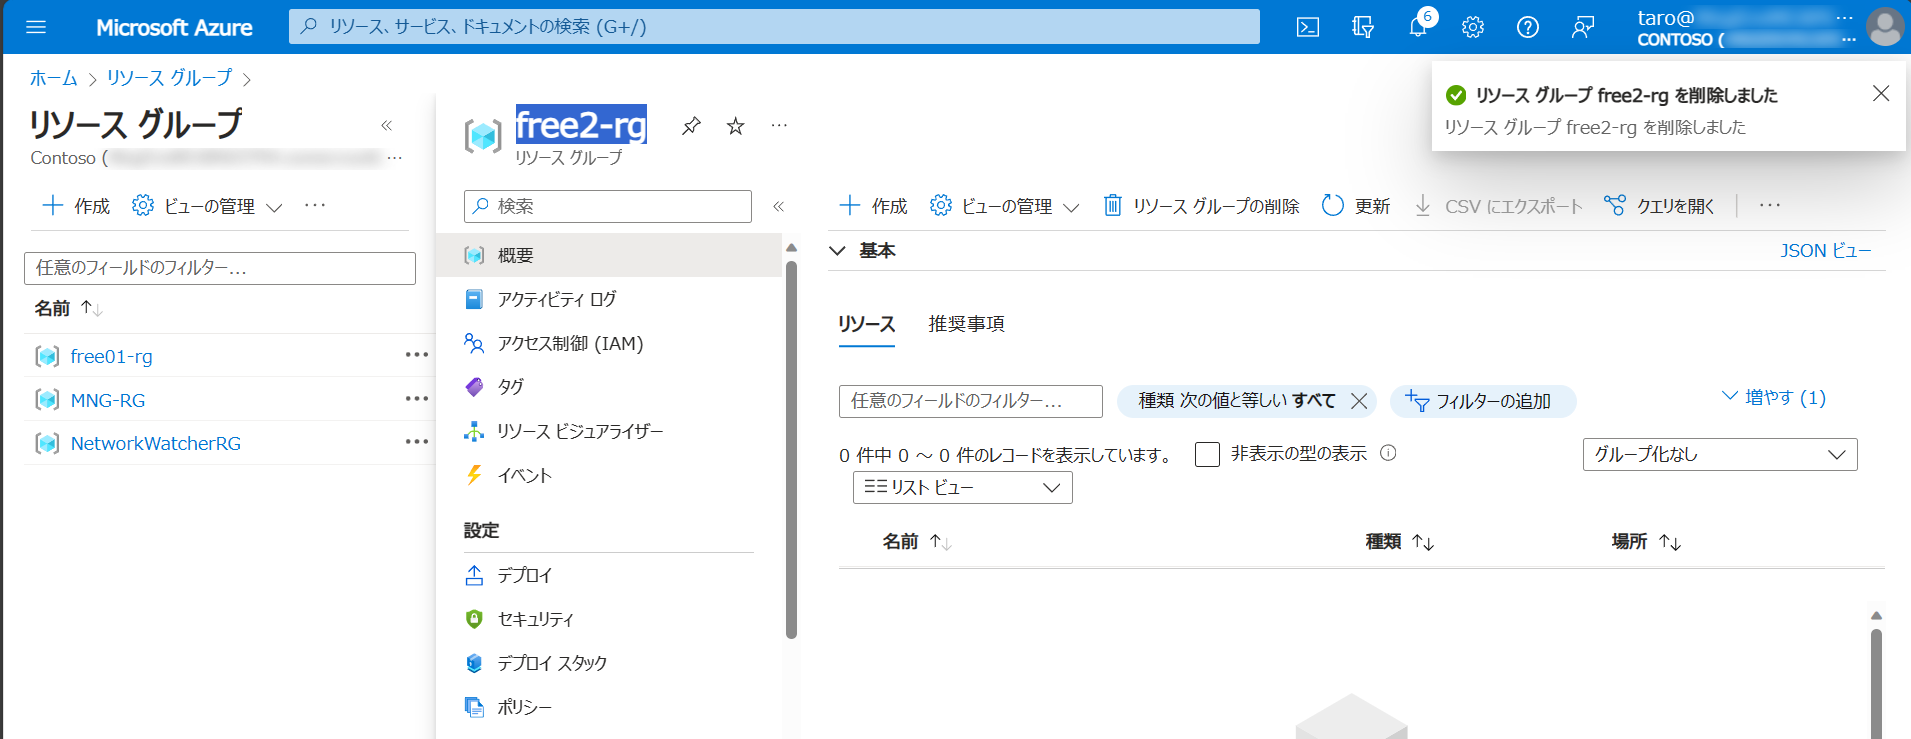Focus the side menu 検索 box
This screenshot has width=1911, height=739.
(608, 206)
